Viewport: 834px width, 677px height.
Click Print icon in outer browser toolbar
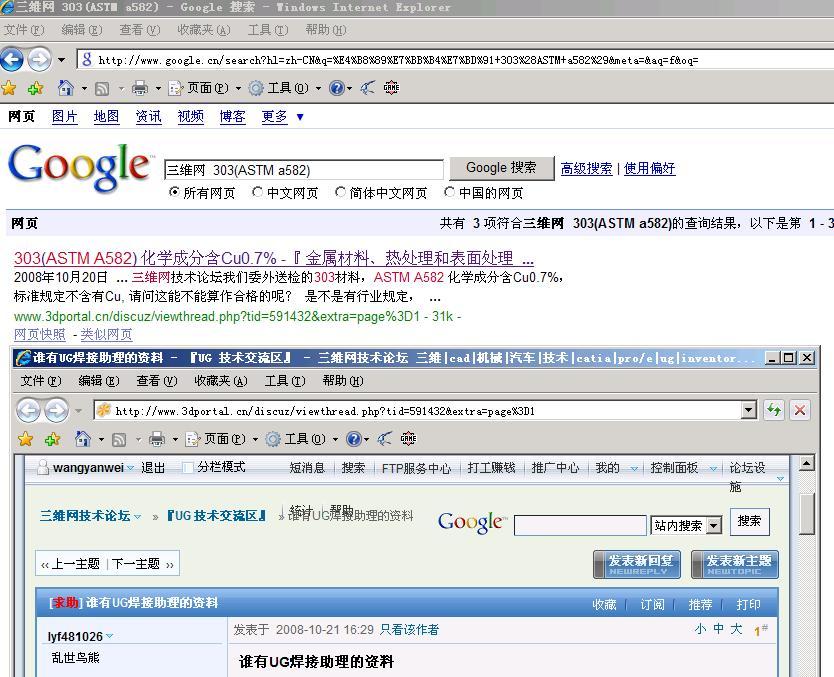pyautogui.click(x=140, y=88)
